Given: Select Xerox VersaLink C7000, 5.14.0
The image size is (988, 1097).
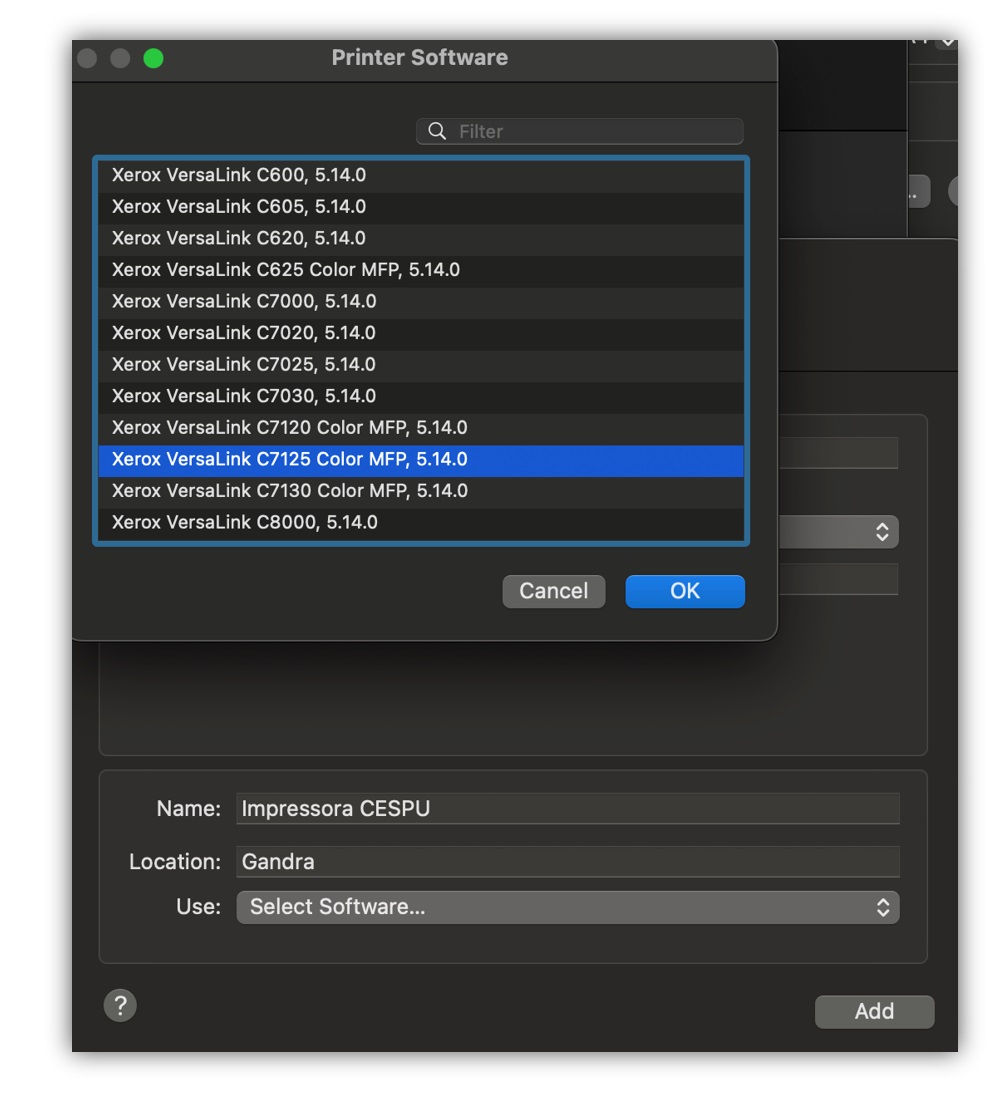Looking at the screenshot, I should point(421,301).
